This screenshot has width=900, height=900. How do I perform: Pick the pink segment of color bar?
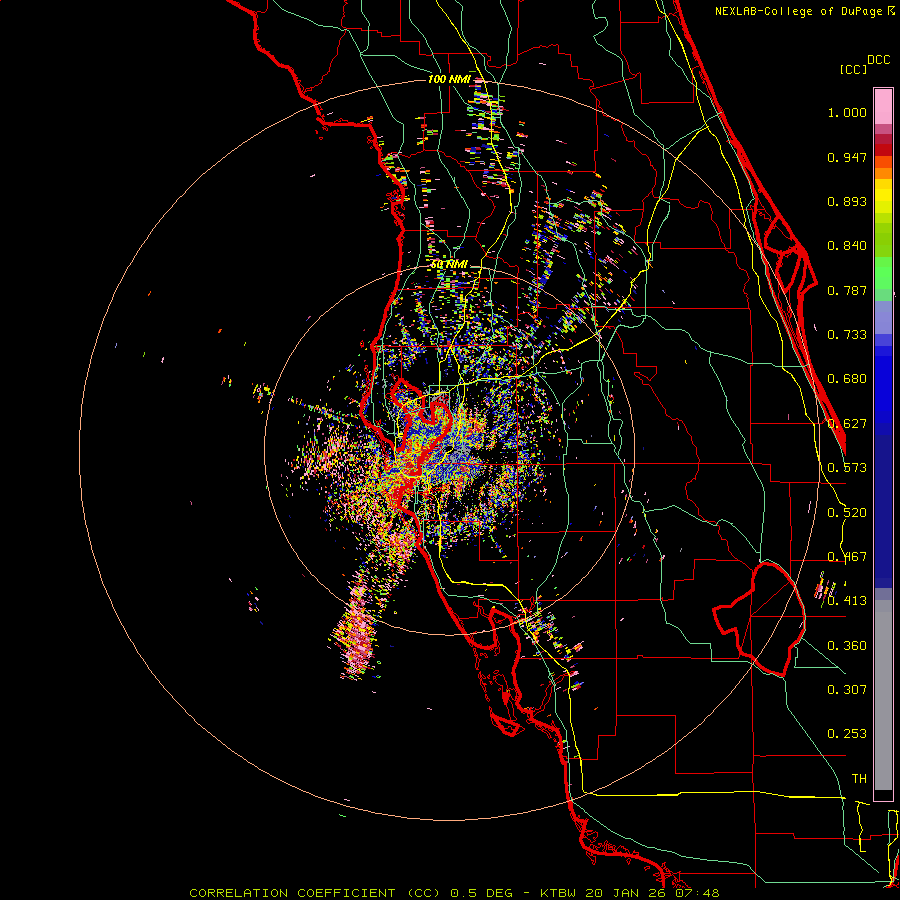[x=883, y=107]
